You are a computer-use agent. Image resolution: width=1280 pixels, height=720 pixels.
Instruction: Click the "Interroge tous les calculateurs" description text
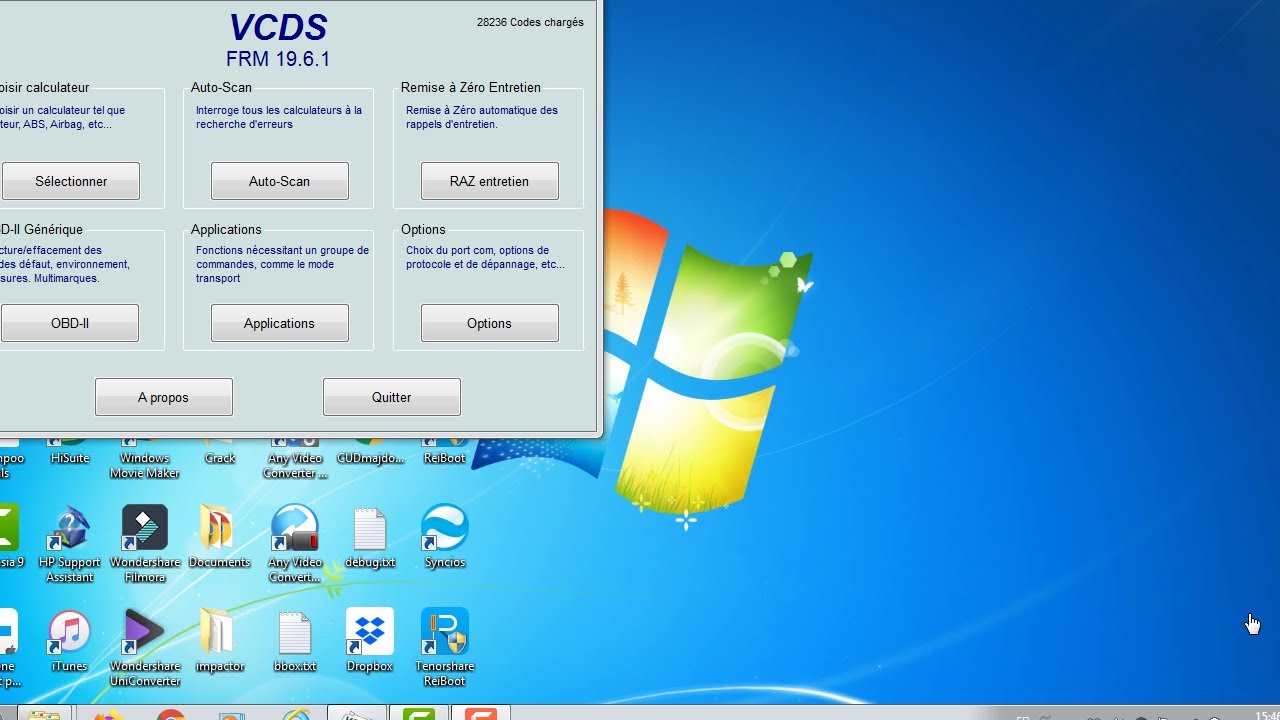tap(279, 117)
